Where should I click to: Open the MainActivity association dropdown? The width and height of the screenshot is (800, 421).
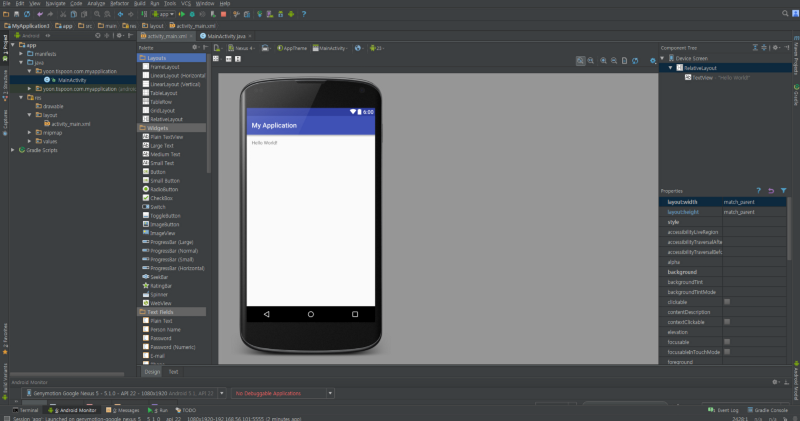click(x=330, y=48)
